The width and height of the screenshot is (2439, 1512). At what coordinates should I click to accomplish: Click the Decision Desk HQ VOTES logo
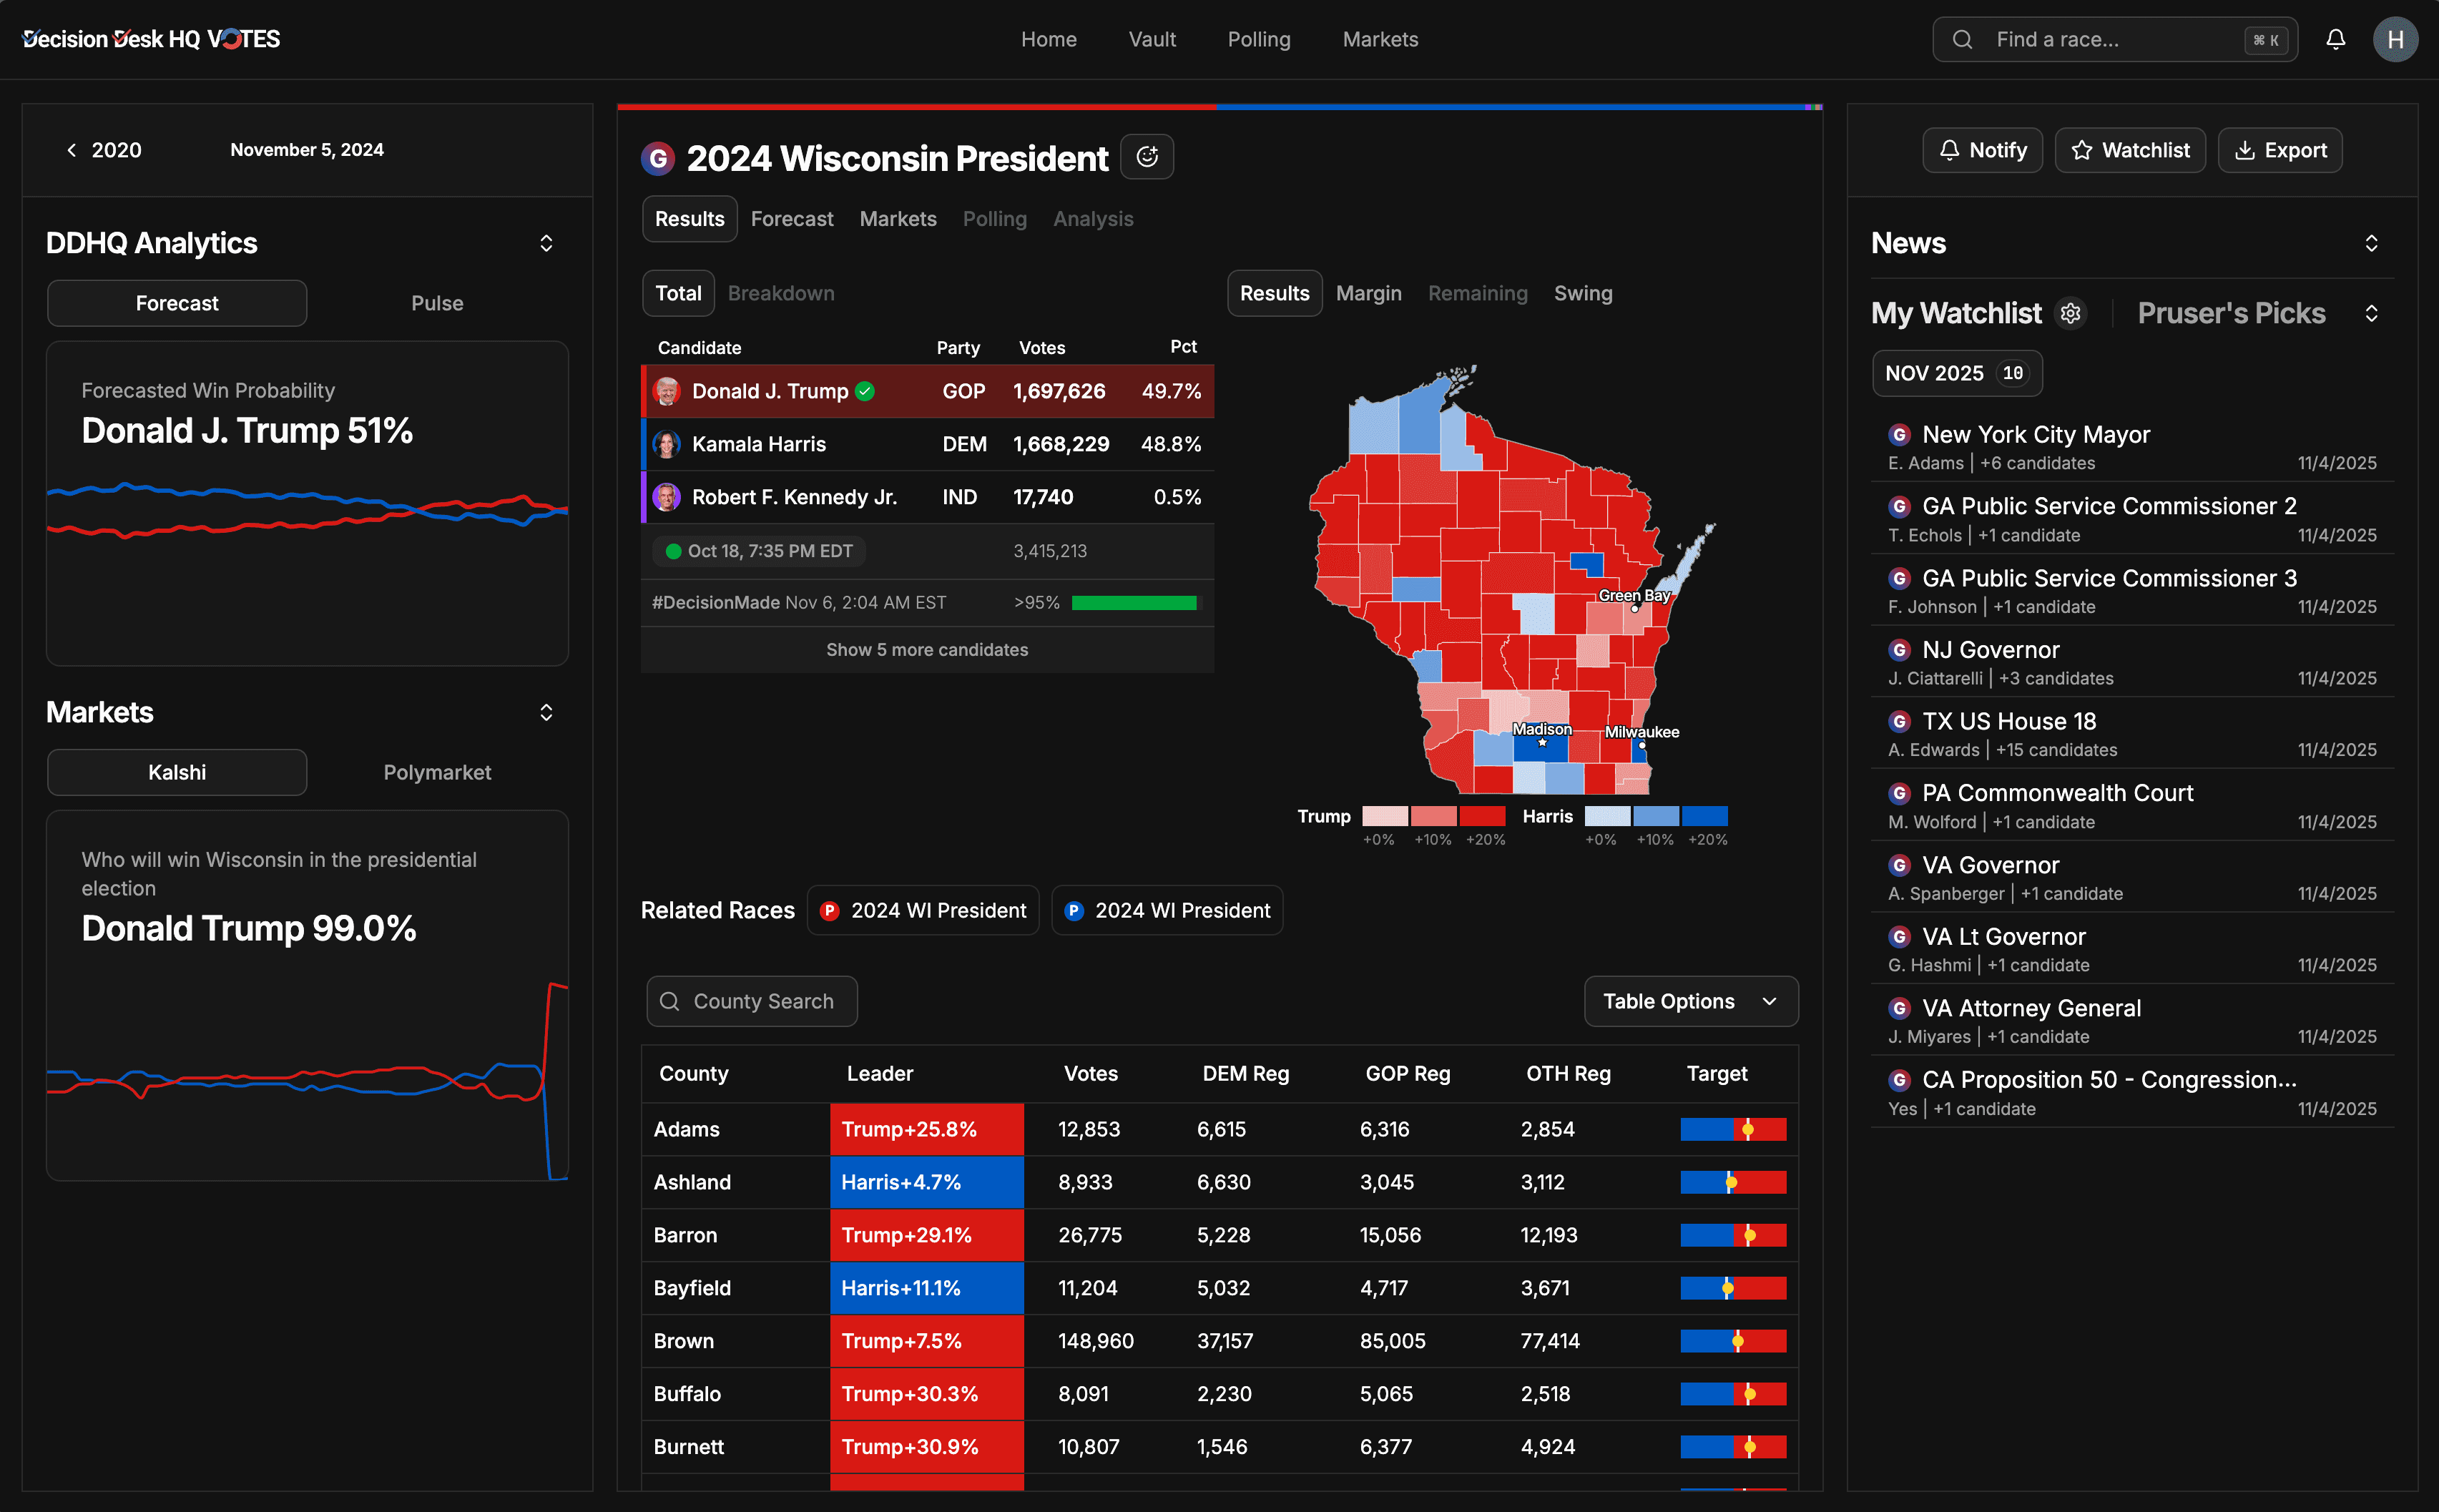pyautogui.click(x=150, y=39)
